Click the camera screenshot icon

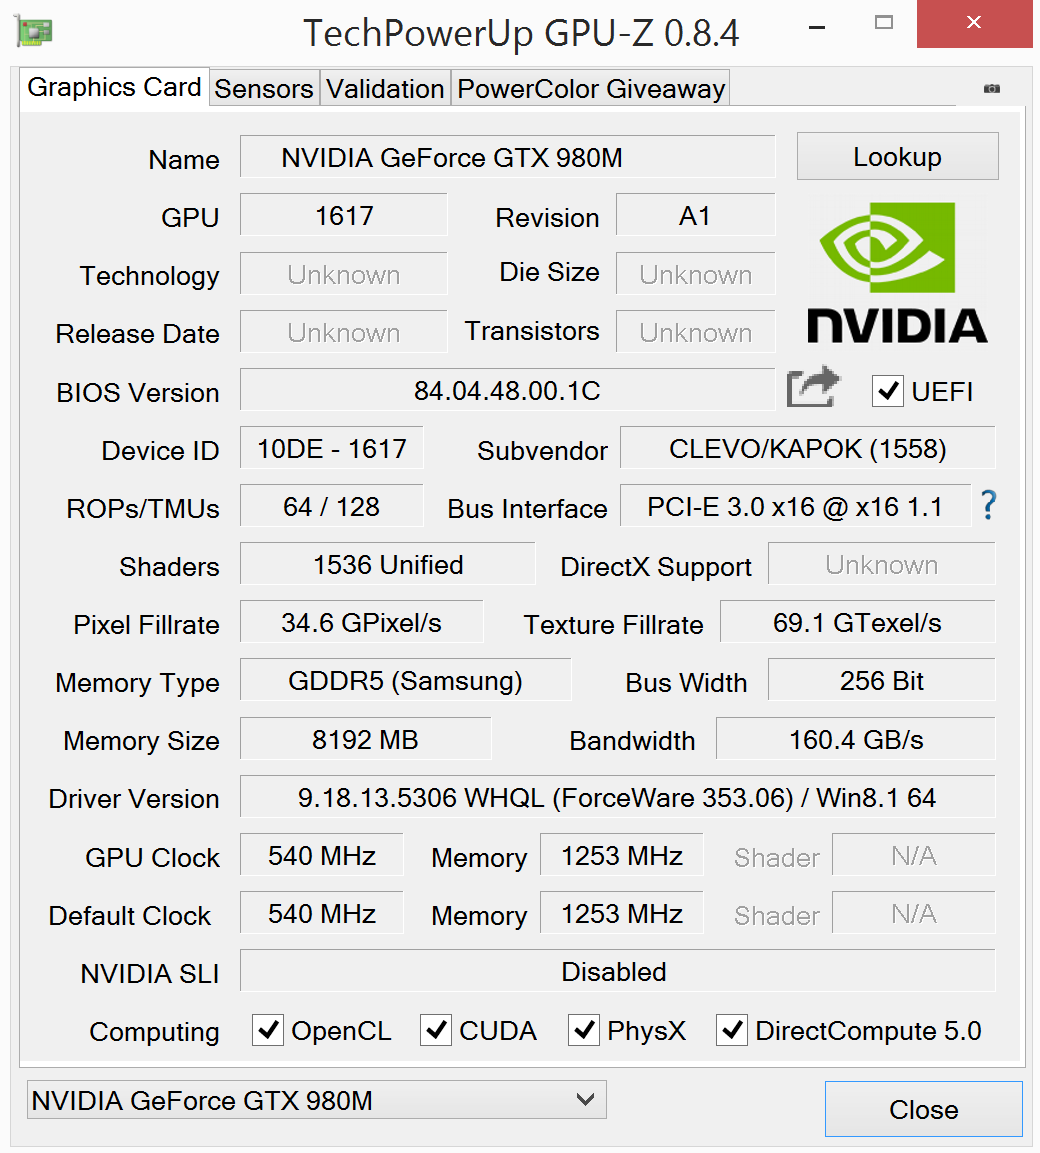(991, 88)
